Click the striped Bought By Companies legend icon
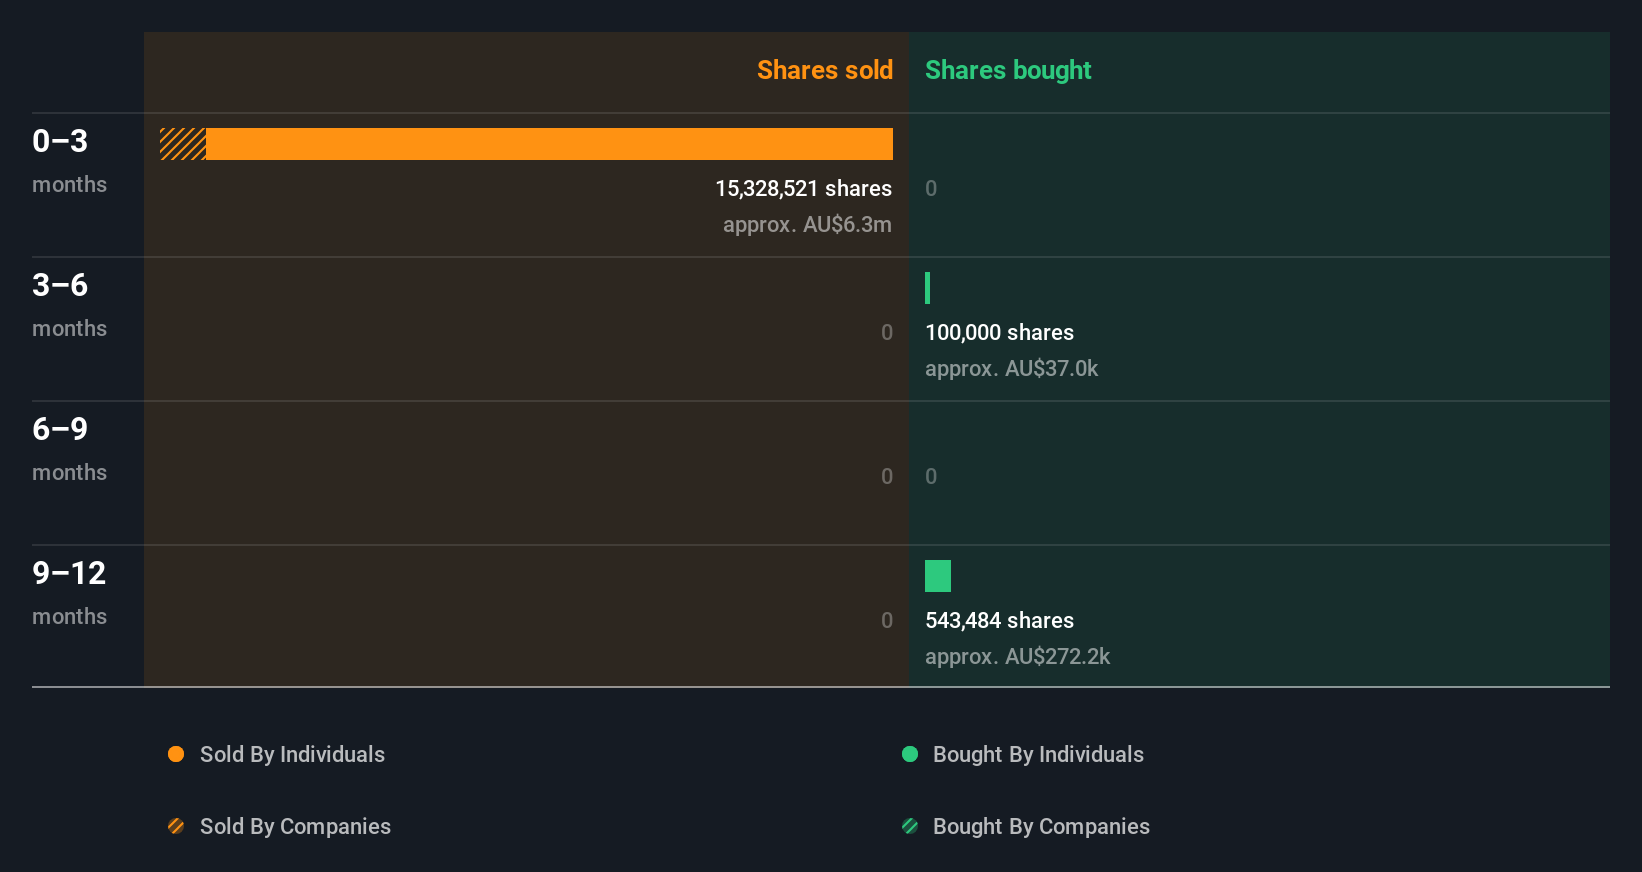This screenshot has height=872, width=1642. tap(910, 826)
